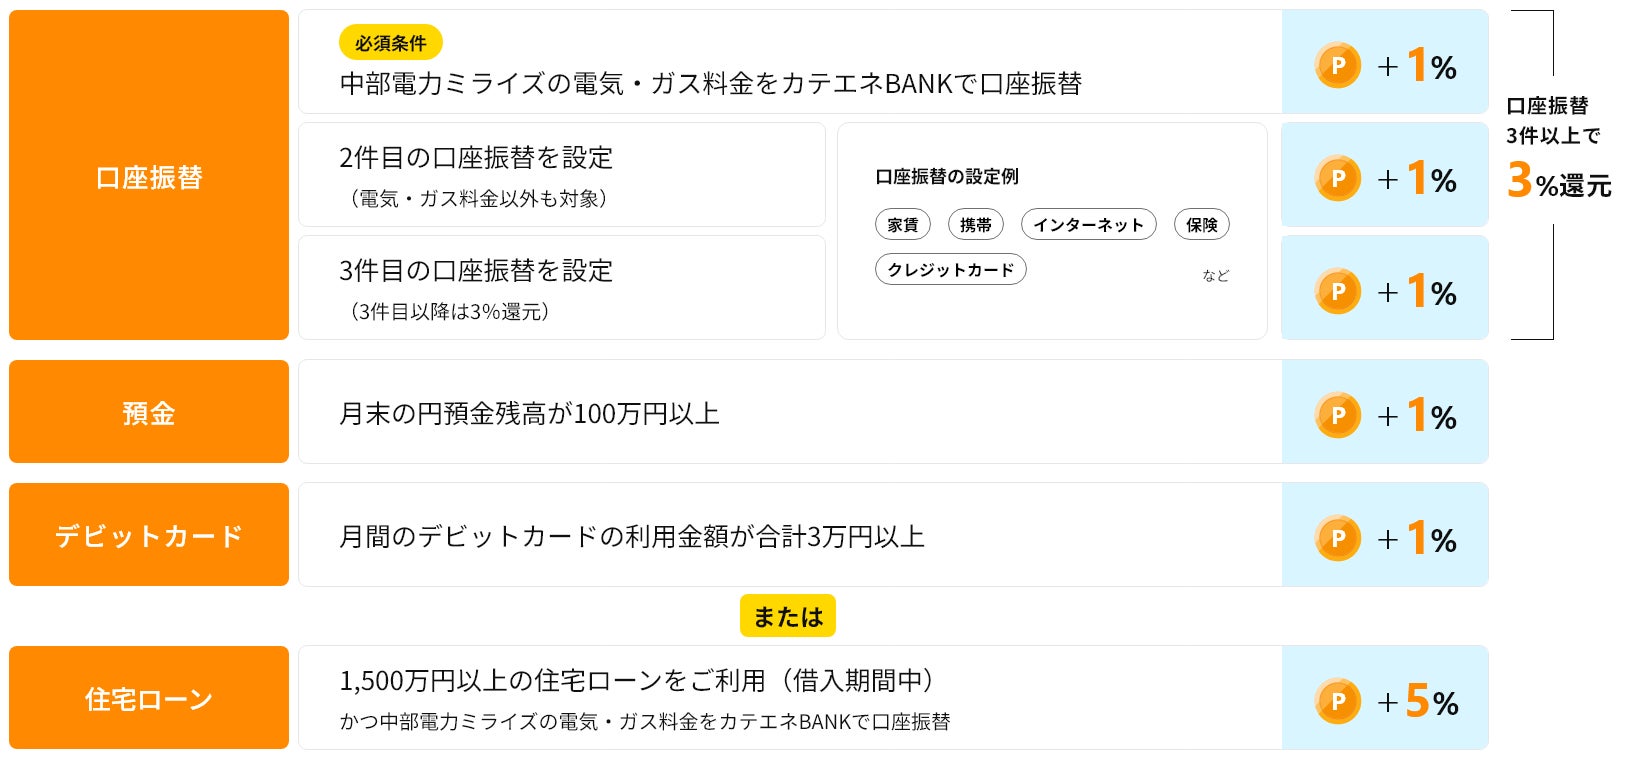The width and height of the screenshot is (1625, 762).
Task: Select the 家賃 example tag
Action: (x=902, y=225)
